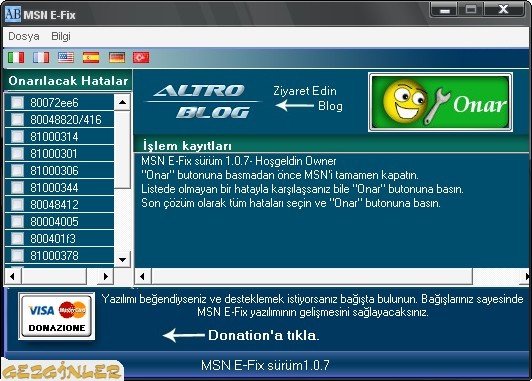Tick the 81000378 error checkbox
Image resolution: width=532 pixels, height=381 pixels.
(x=17, y=255)
